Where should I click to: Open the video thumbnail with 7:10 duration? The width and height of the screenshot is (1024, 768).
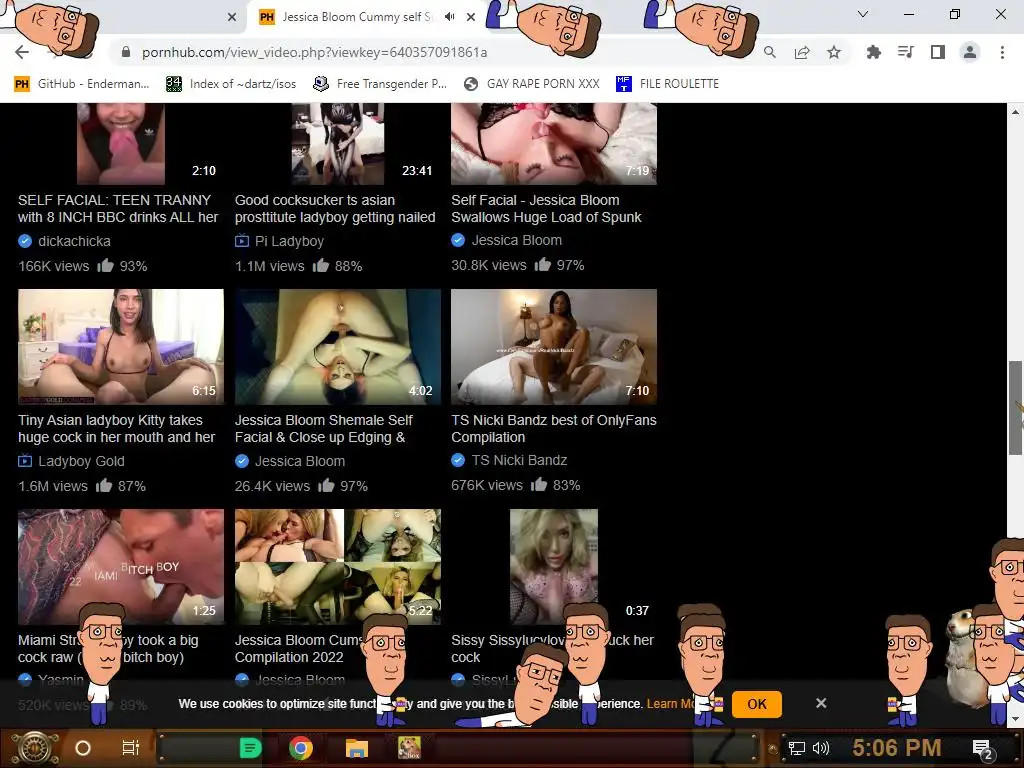point(554,347)
